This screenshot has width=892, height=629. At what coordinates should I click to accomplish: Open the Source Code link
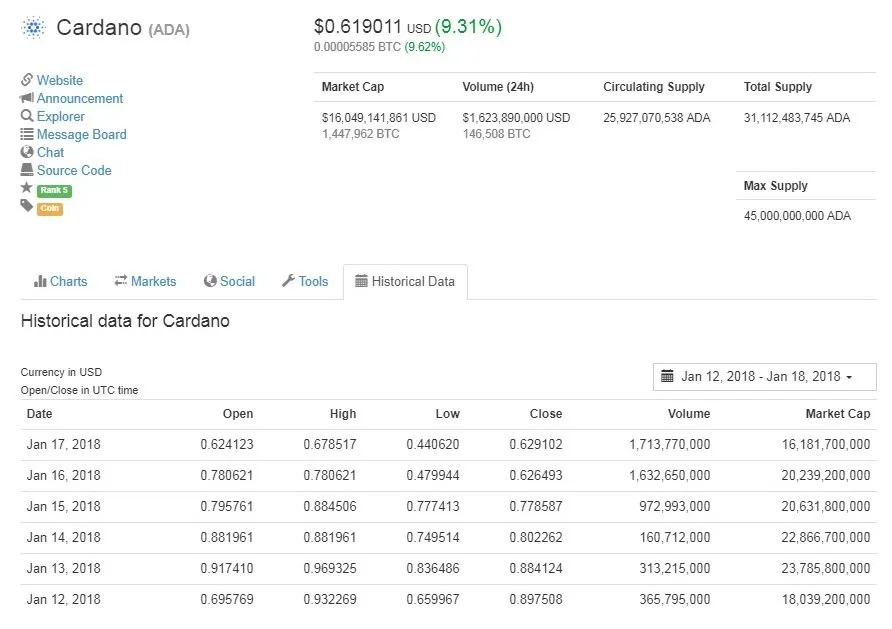[74, 171]
